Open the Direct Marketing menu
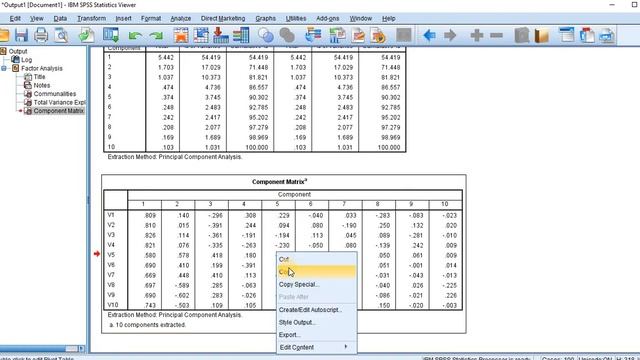 coord(223,18)
